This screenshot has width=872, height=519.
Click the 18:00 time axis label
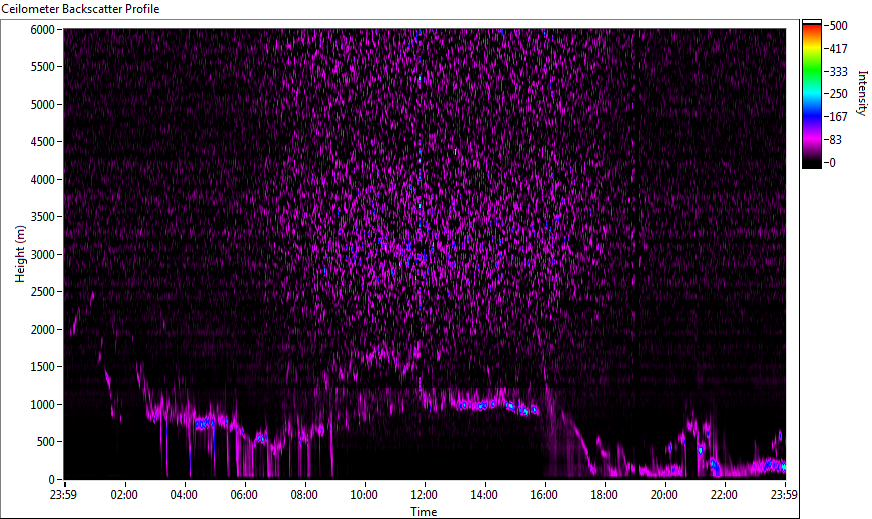point(604,495)
